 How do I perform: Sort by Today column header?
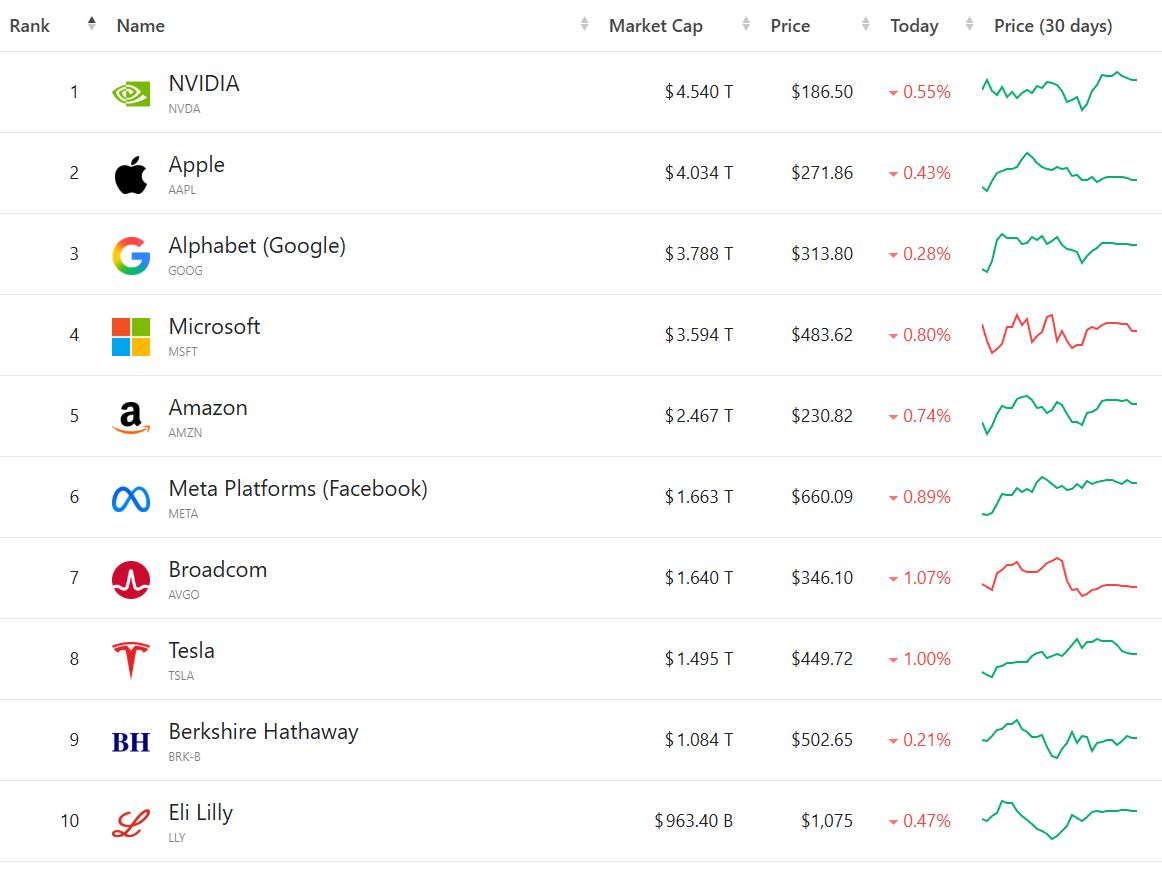[914, 26]
